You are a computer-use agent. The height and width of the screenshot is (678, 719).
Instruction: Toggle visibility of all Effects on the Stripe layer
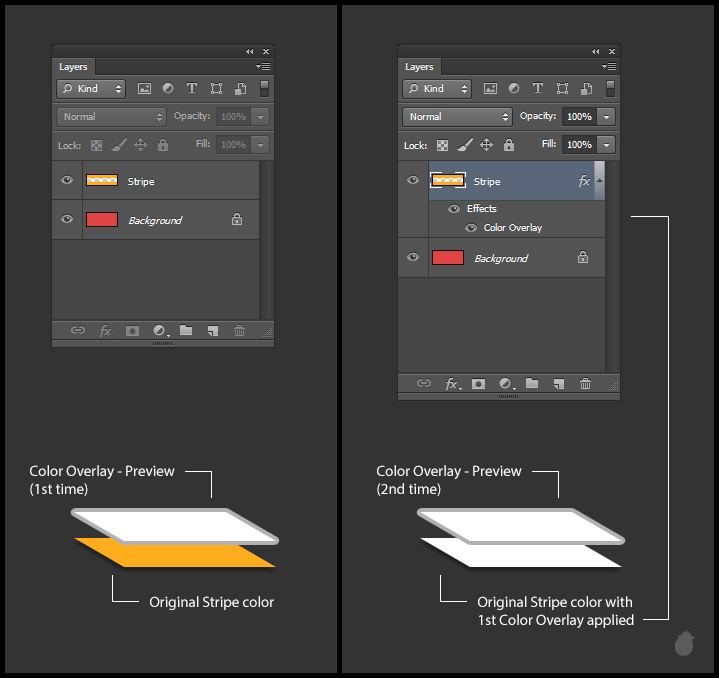pos(454,209)
